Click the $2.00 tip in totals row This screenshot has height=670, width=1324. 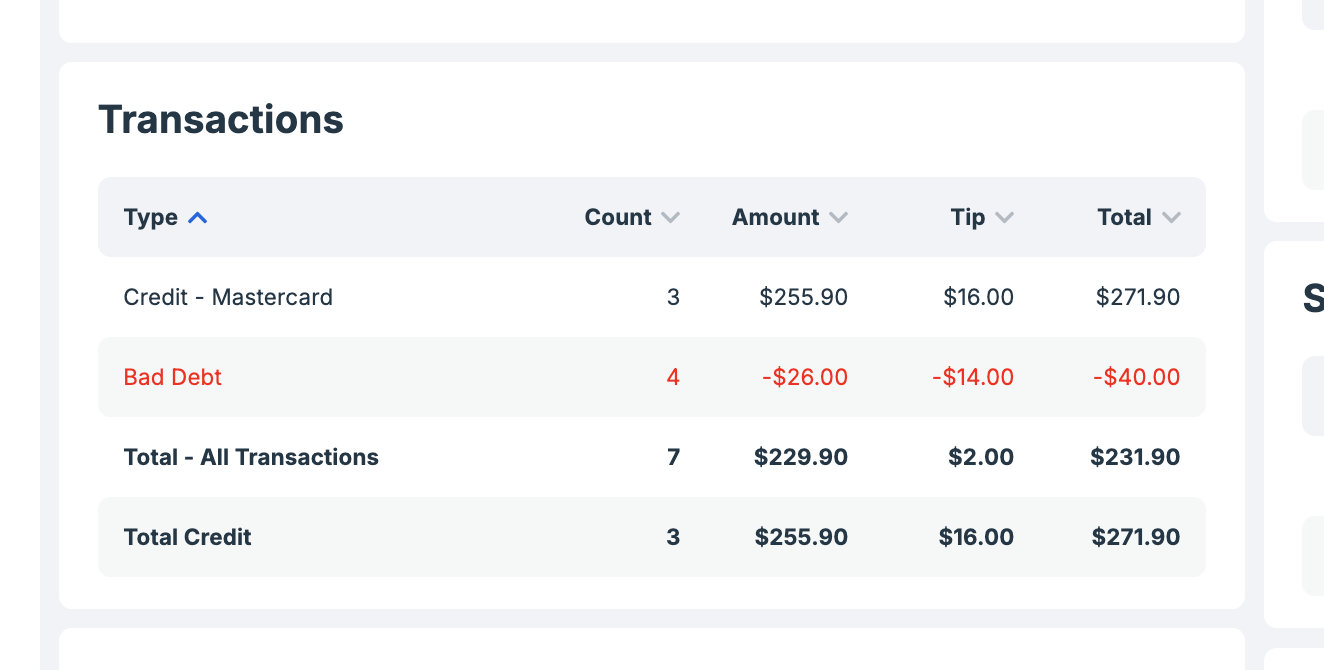pyautogui.click(x=980, y=457)
